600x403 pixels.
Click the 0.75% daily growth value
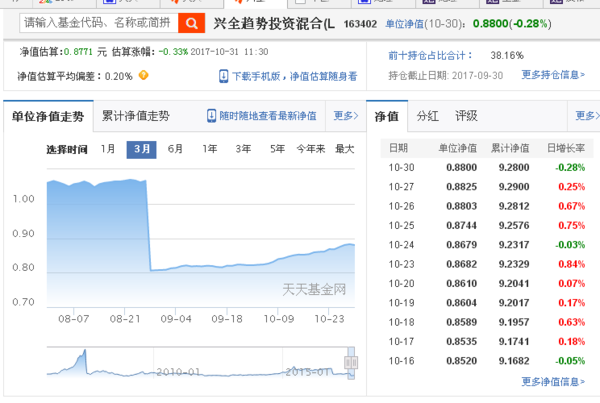pos(571,225)
